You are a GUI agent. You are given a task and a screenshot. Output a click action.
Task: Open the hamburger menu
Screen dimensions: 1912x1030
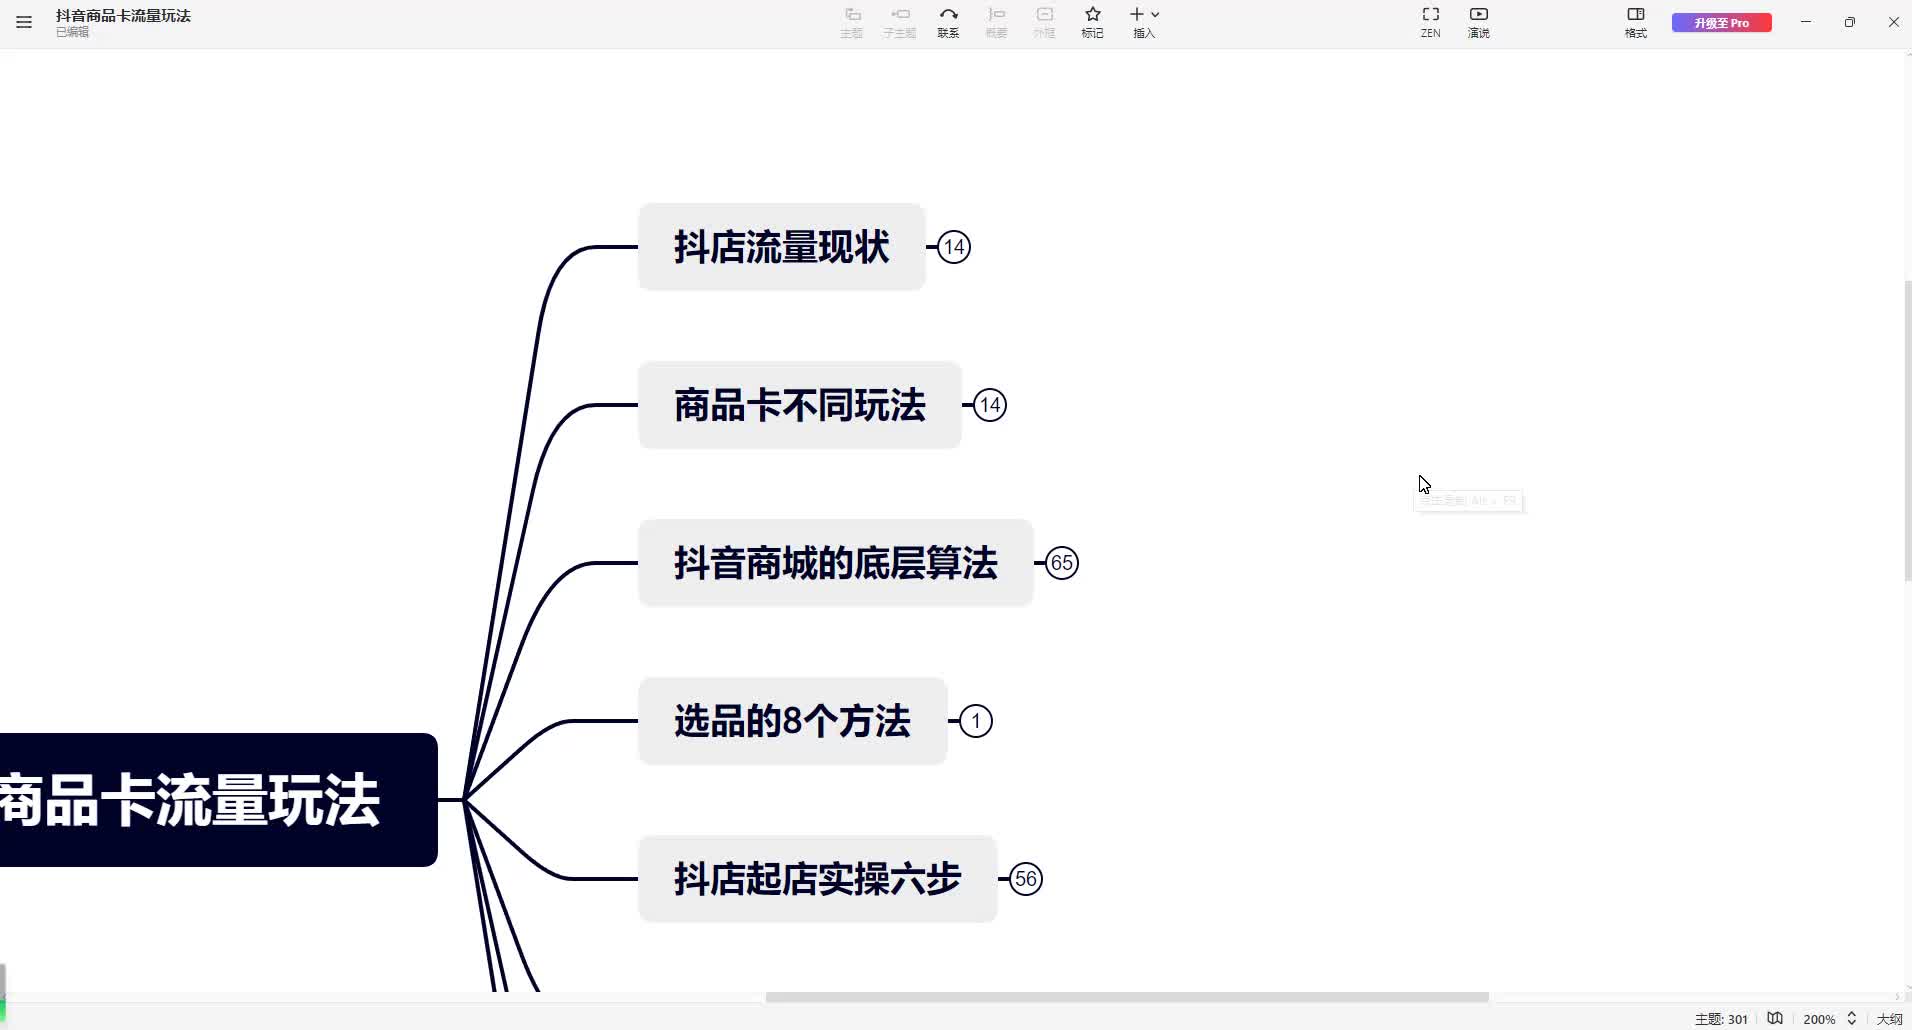click(x=24, y=22)
